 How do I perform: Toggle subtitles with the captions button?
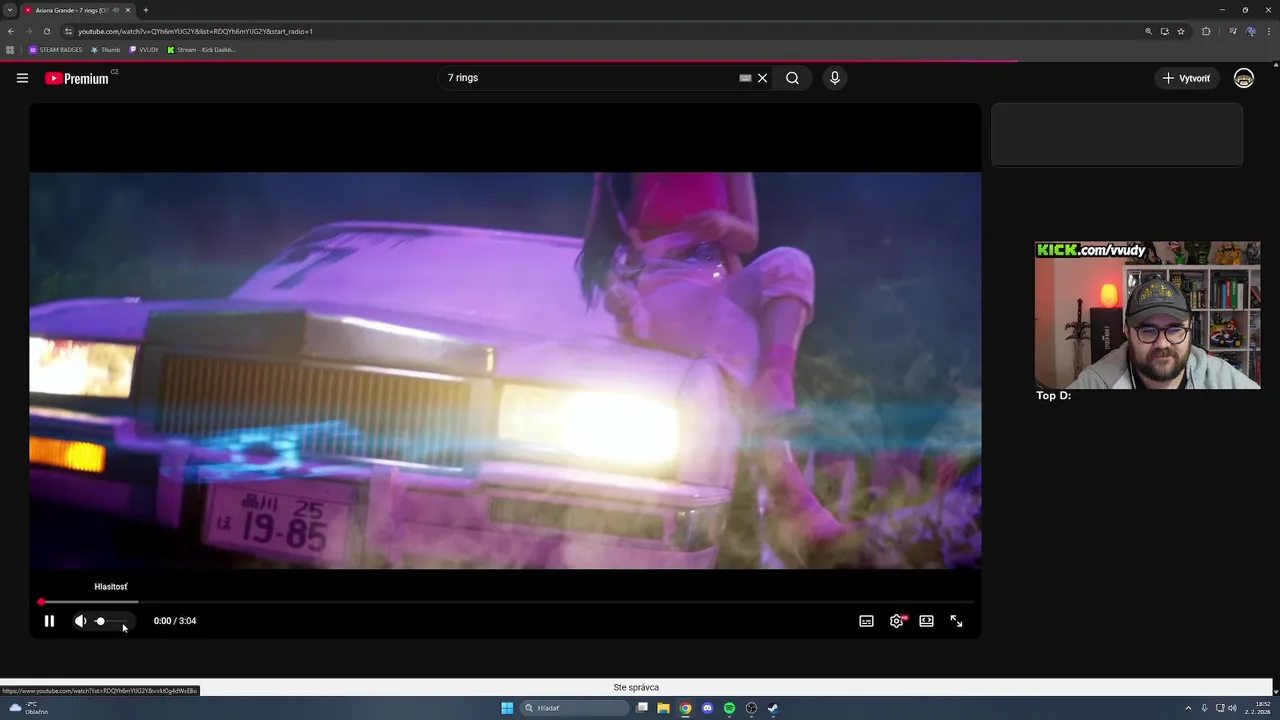pyautogui.click(x=867, y=621)
